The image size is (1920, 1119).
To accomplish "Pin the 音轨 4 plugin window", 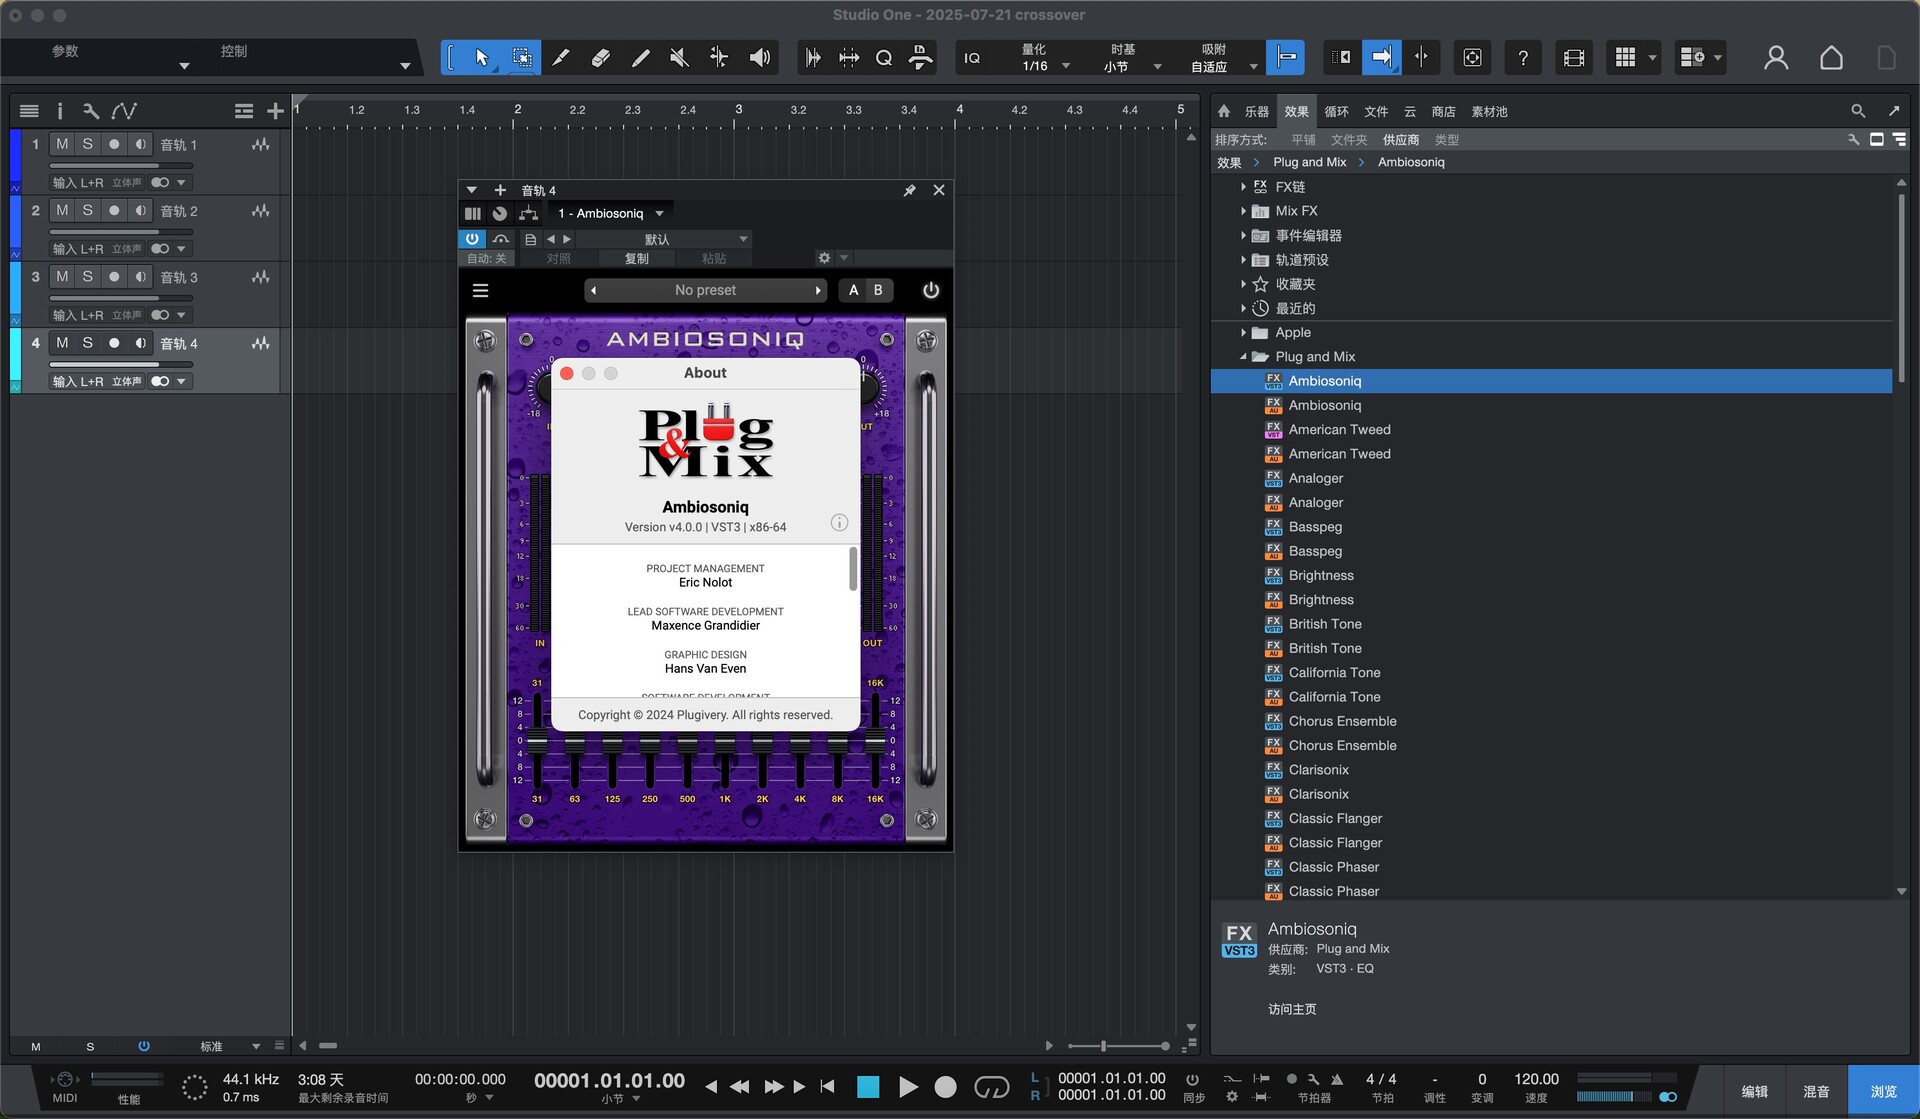I will point(909,190).
